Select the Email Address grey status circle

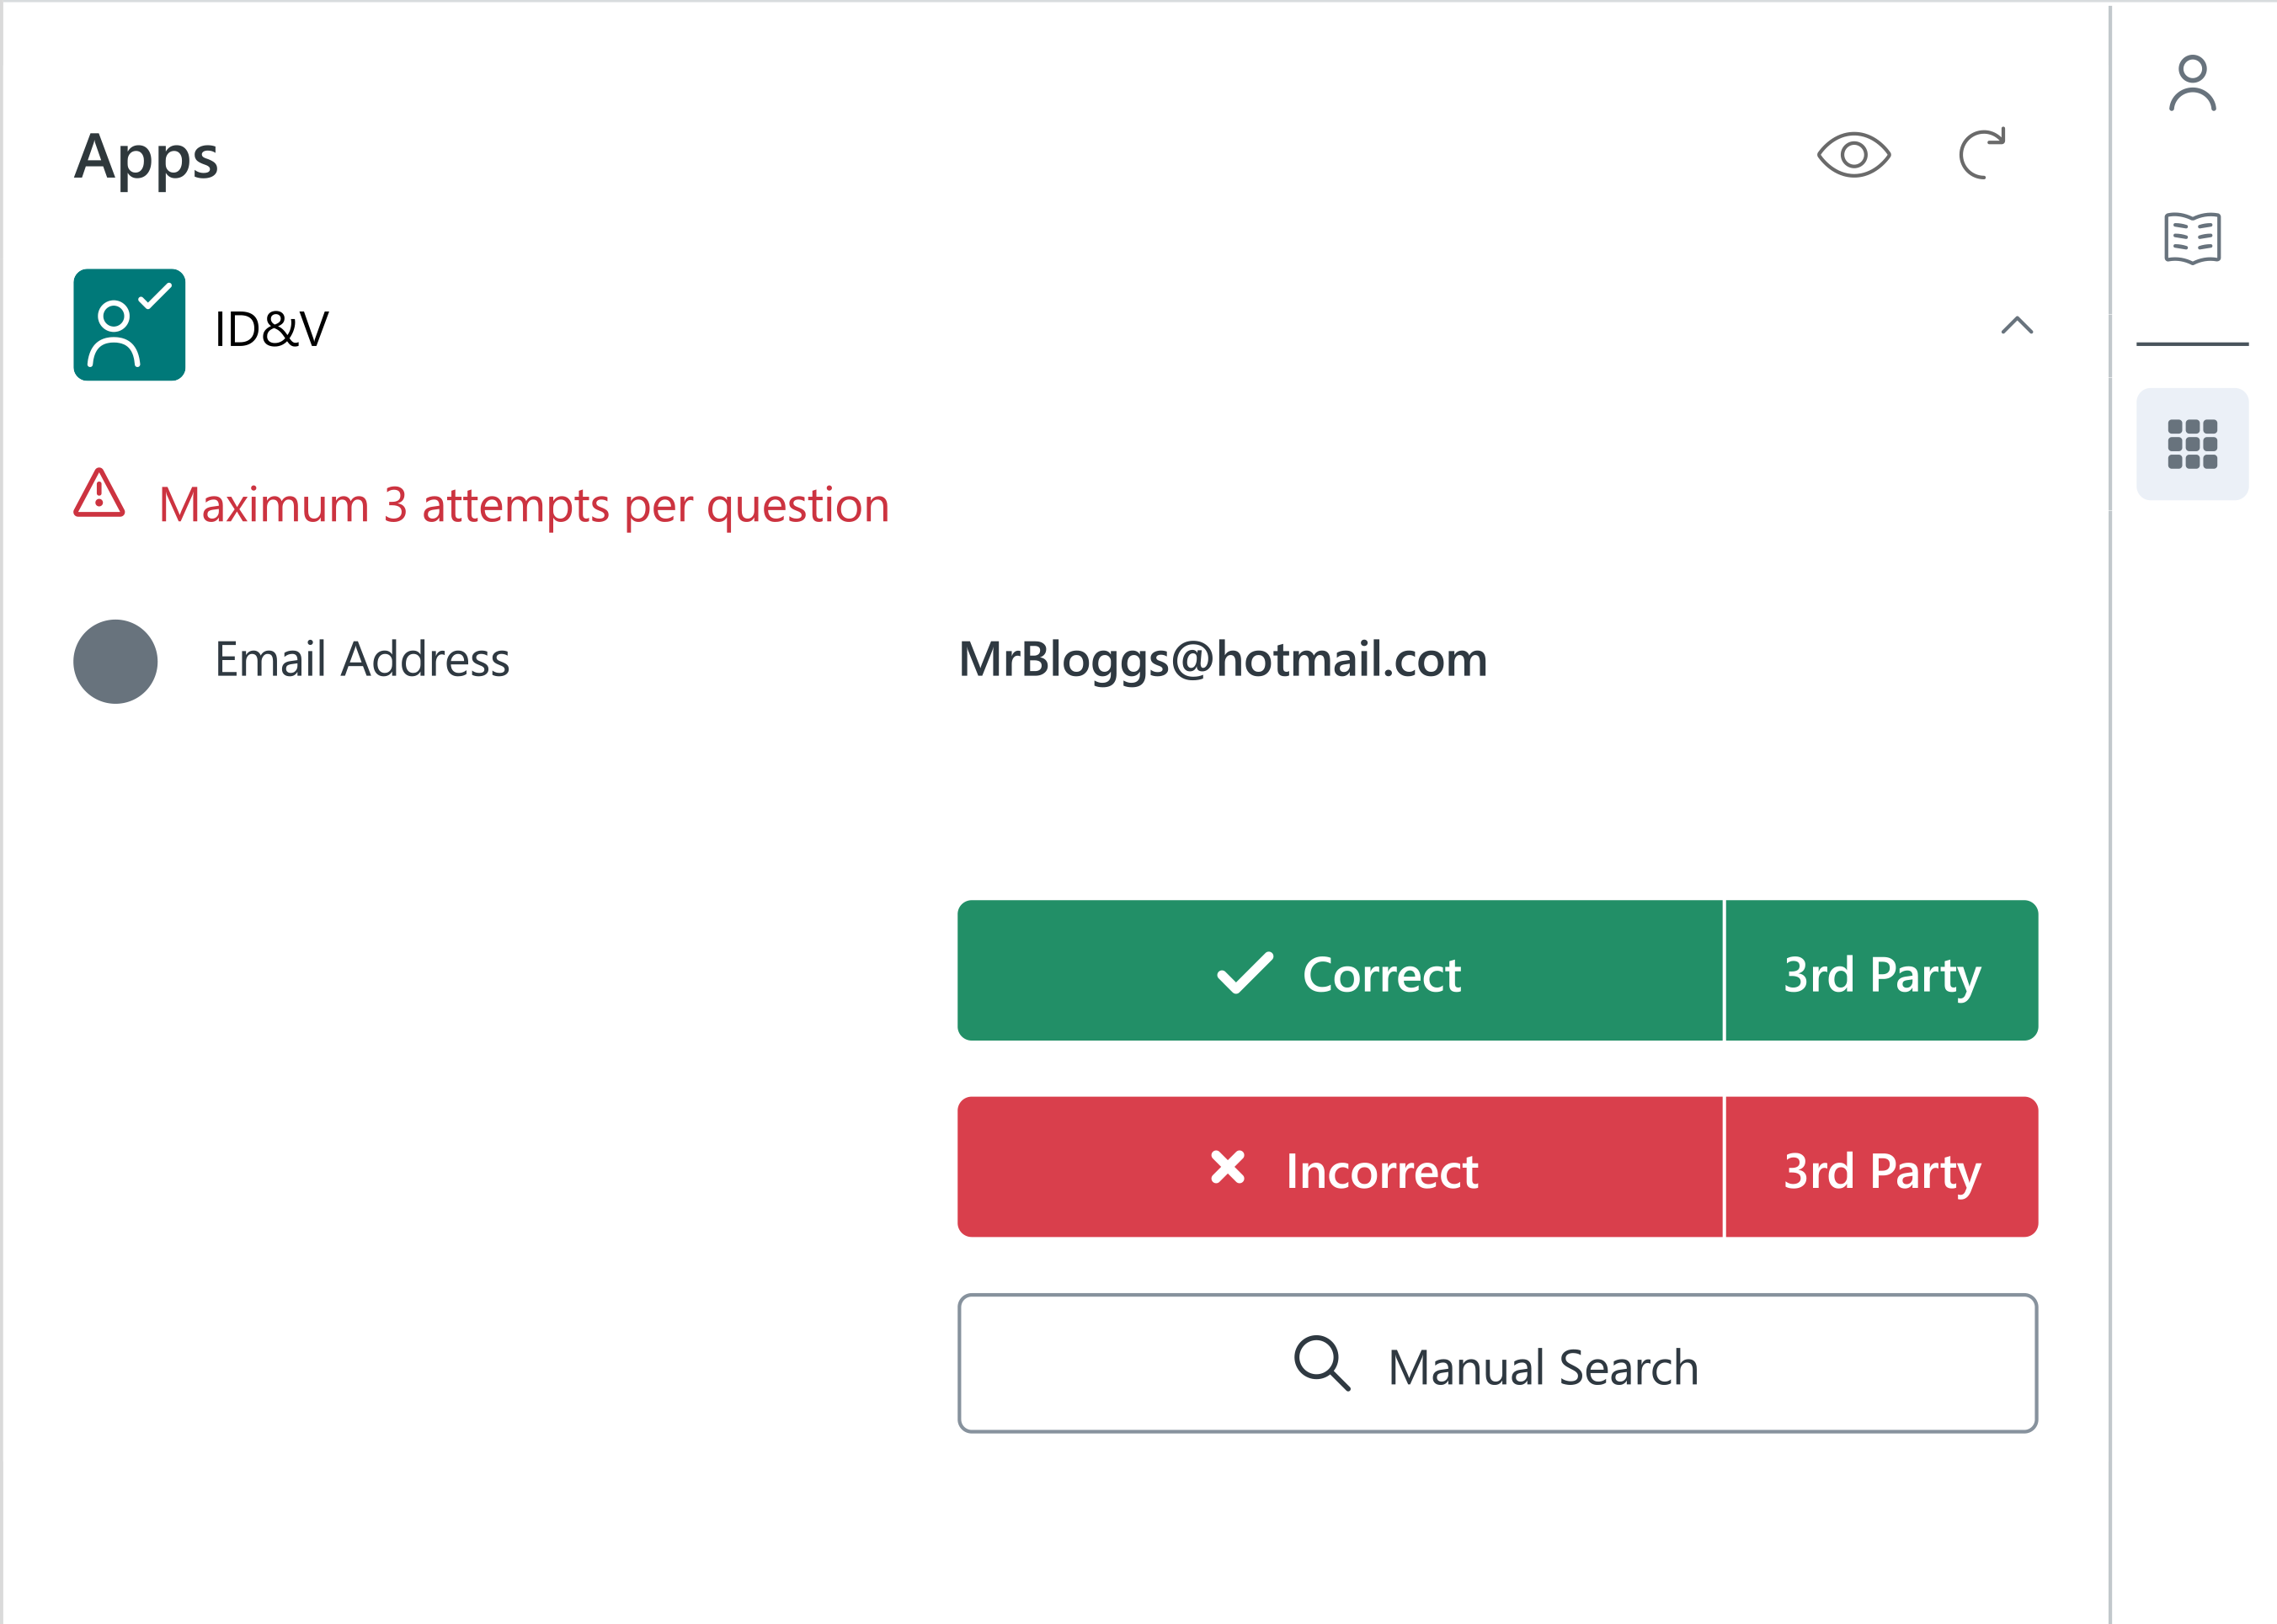click(115, 661)
